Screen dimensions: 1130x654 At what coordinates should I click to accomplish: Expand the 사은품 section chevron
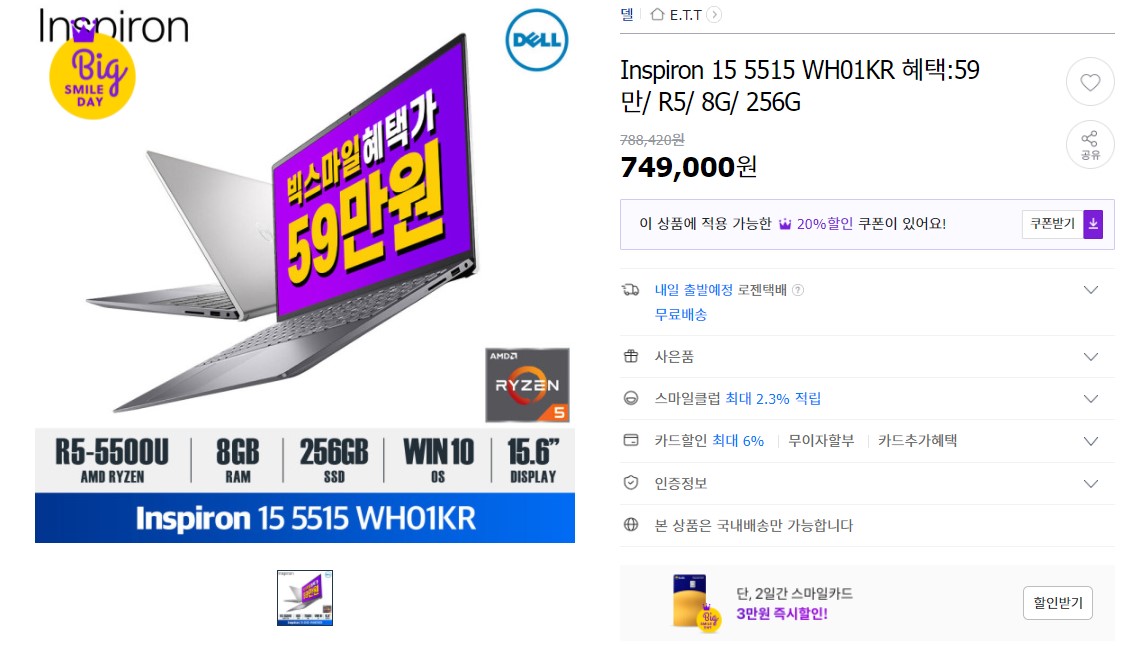coord(1091,357)
